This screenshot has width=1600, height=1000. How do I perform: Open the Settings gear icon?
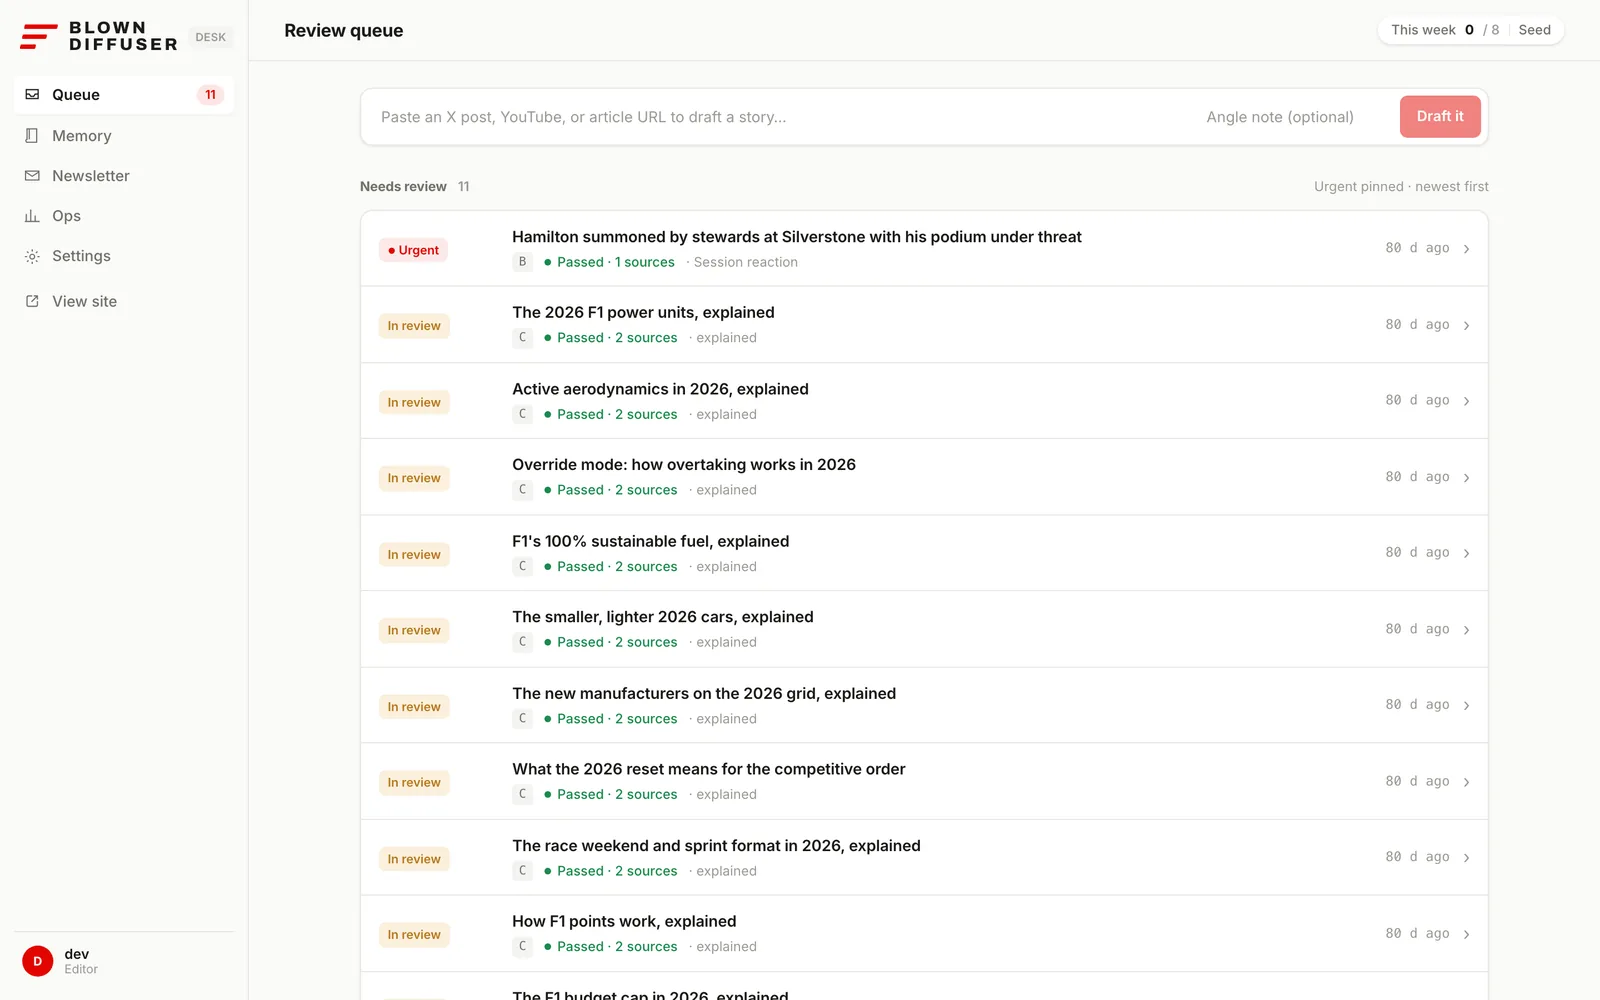tap(32, 256)
